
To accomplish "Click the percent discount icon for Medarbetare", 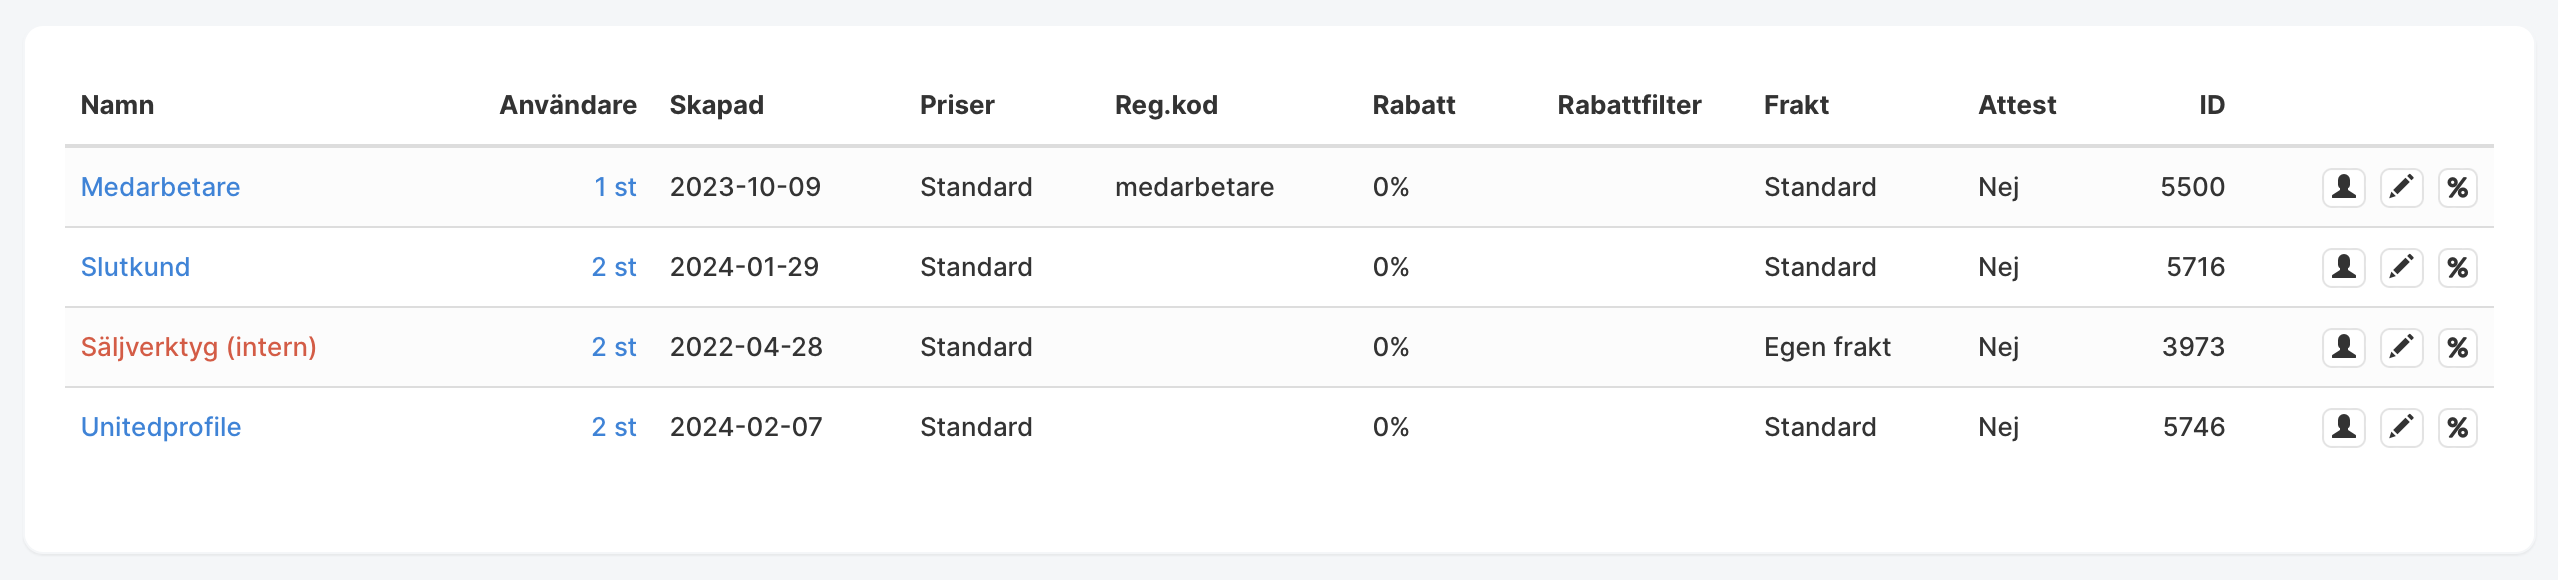I will point(2457,187).
